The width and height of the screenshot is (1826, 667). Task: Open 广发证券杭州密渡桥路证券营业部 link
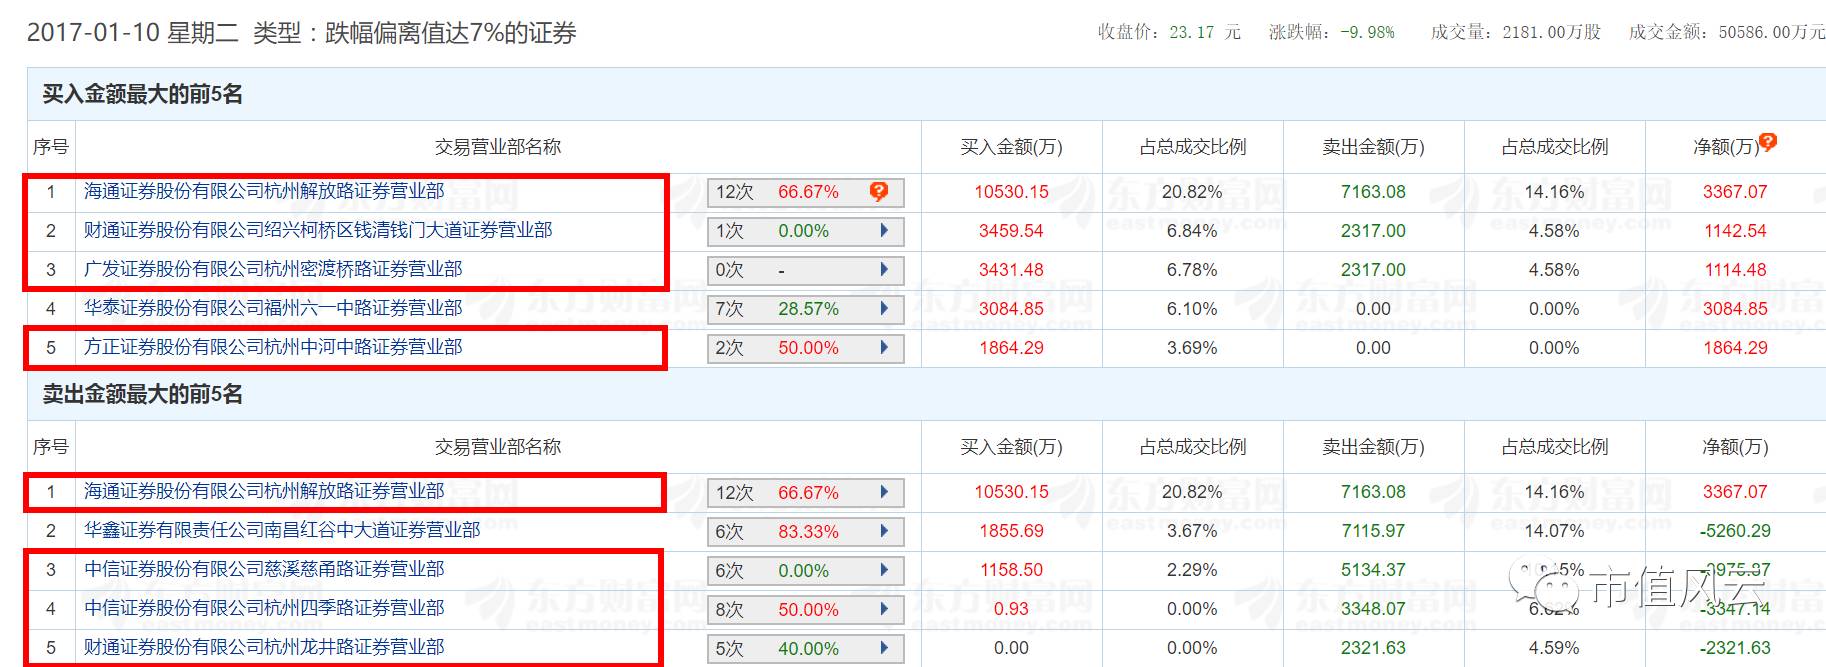click(273, 269)
